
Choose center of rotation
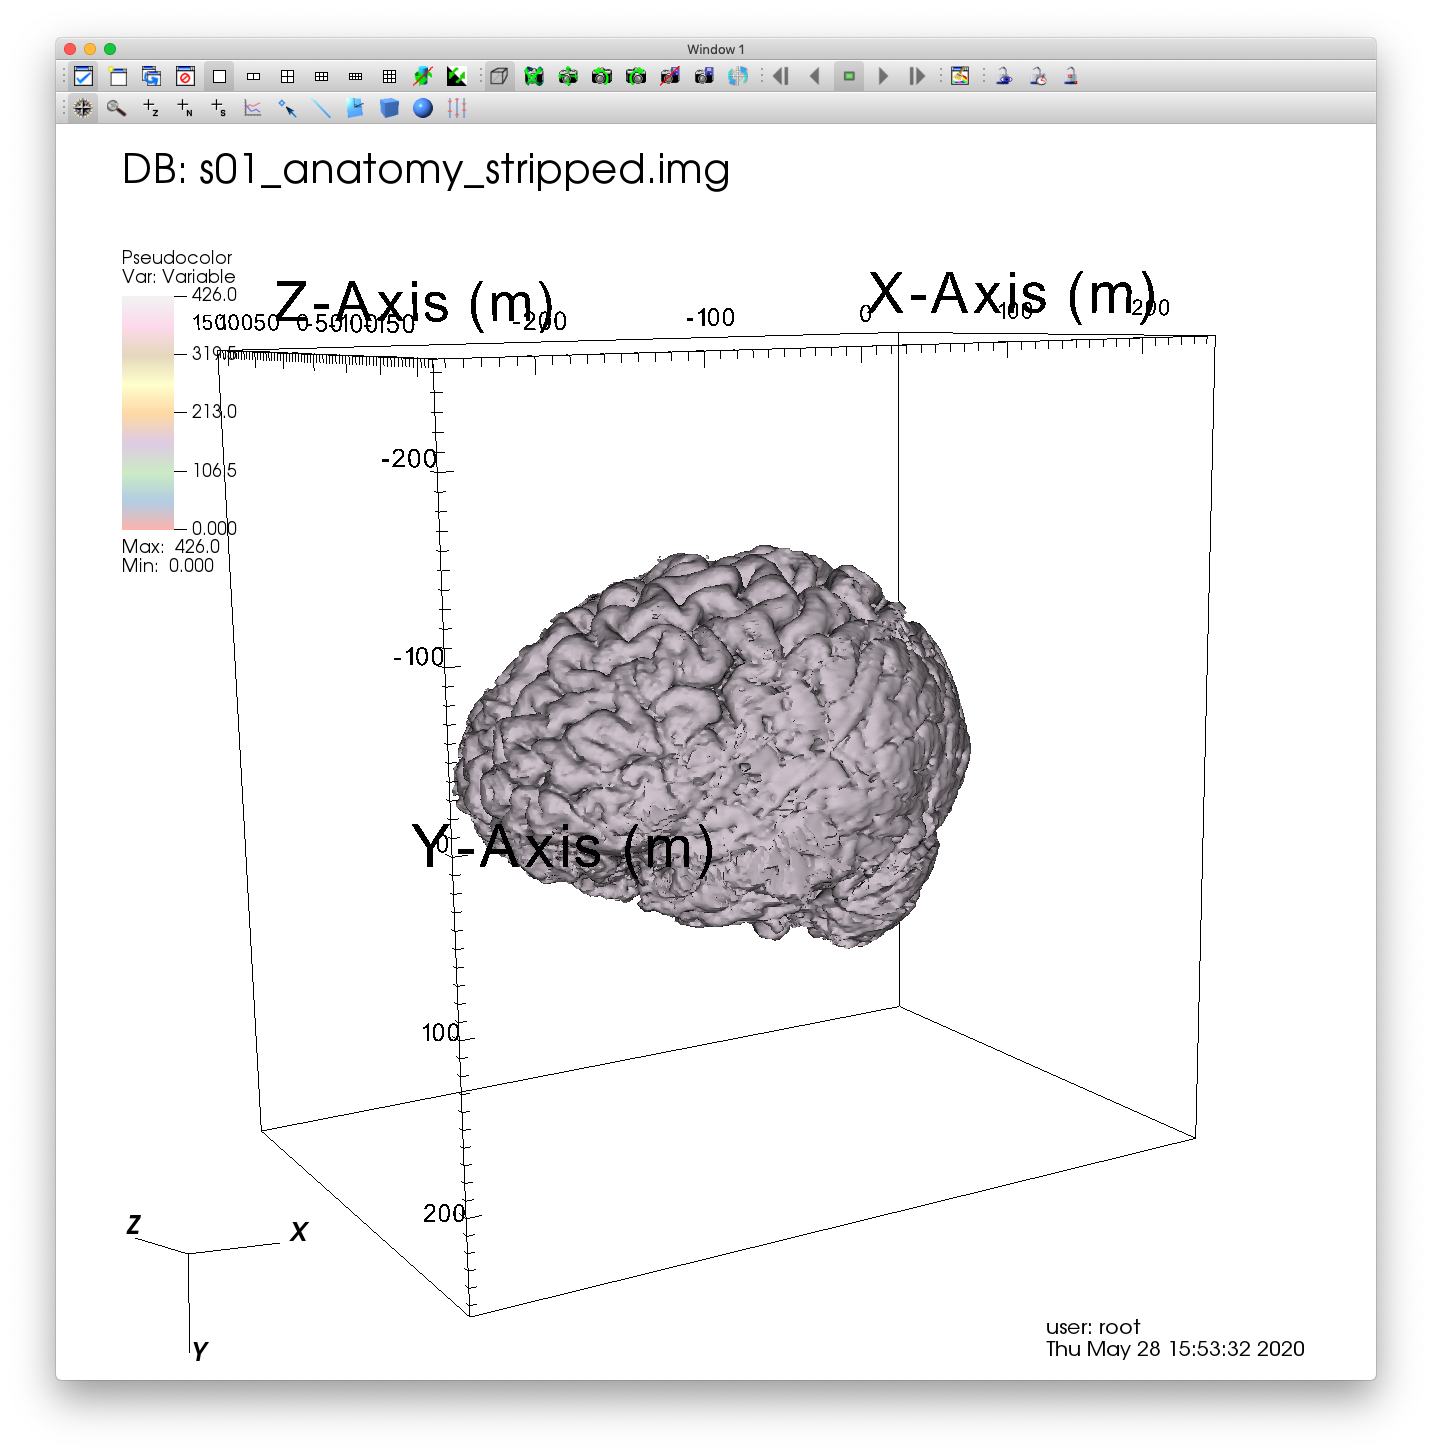(738, 76)
